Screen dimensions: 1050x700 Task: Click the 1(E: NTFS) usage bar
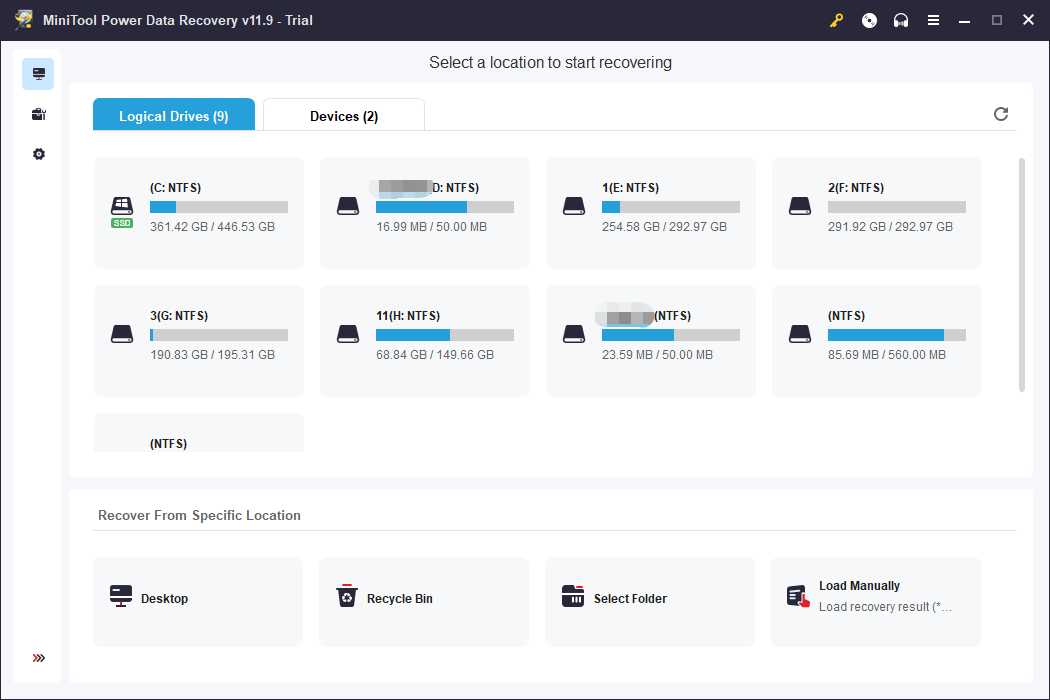coord(671,207)
